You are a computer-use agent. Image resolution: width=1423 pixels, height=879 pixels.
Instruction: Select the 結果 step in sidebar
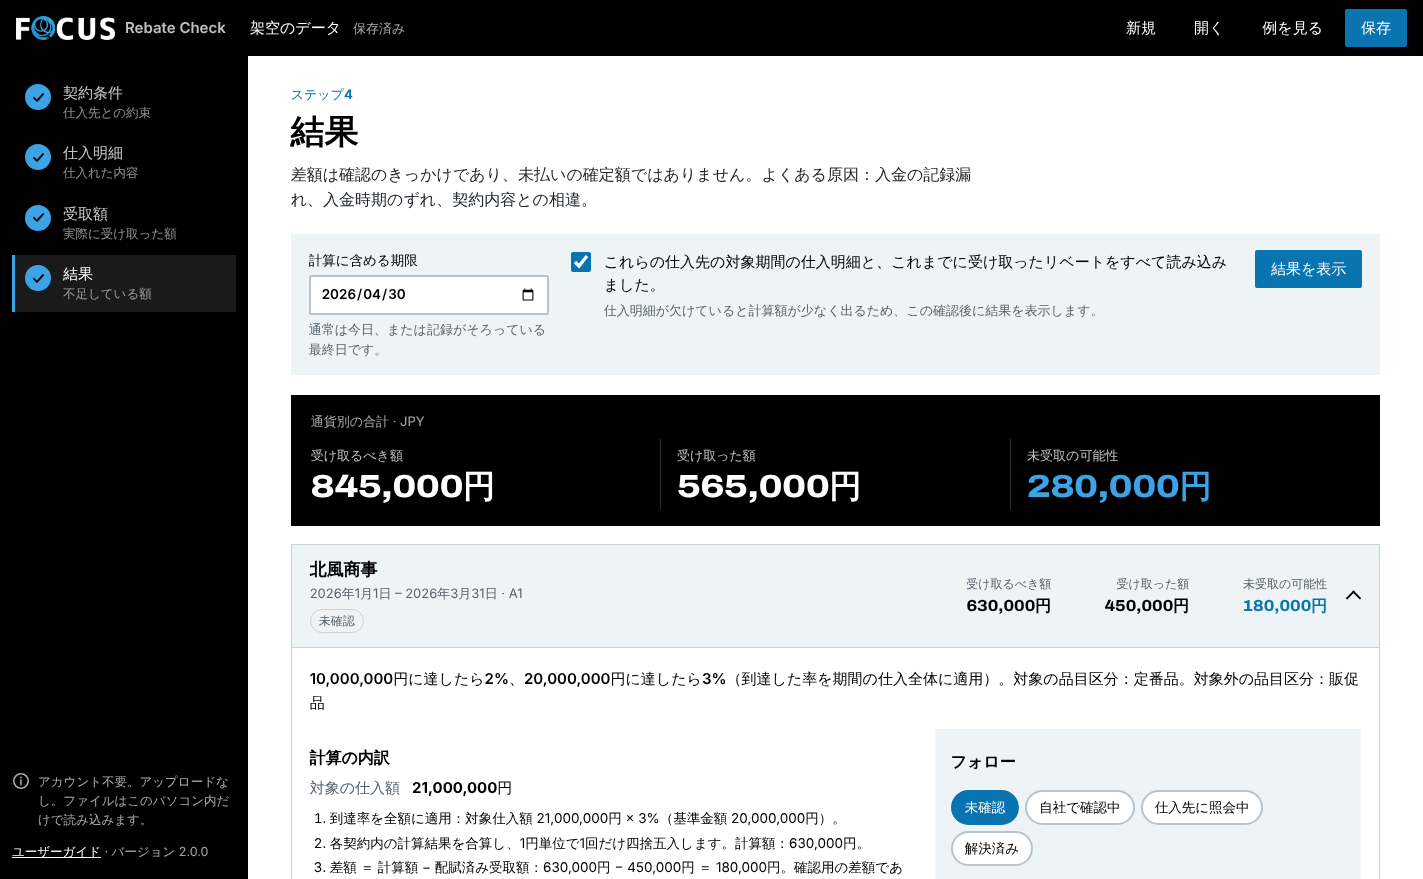124,283
